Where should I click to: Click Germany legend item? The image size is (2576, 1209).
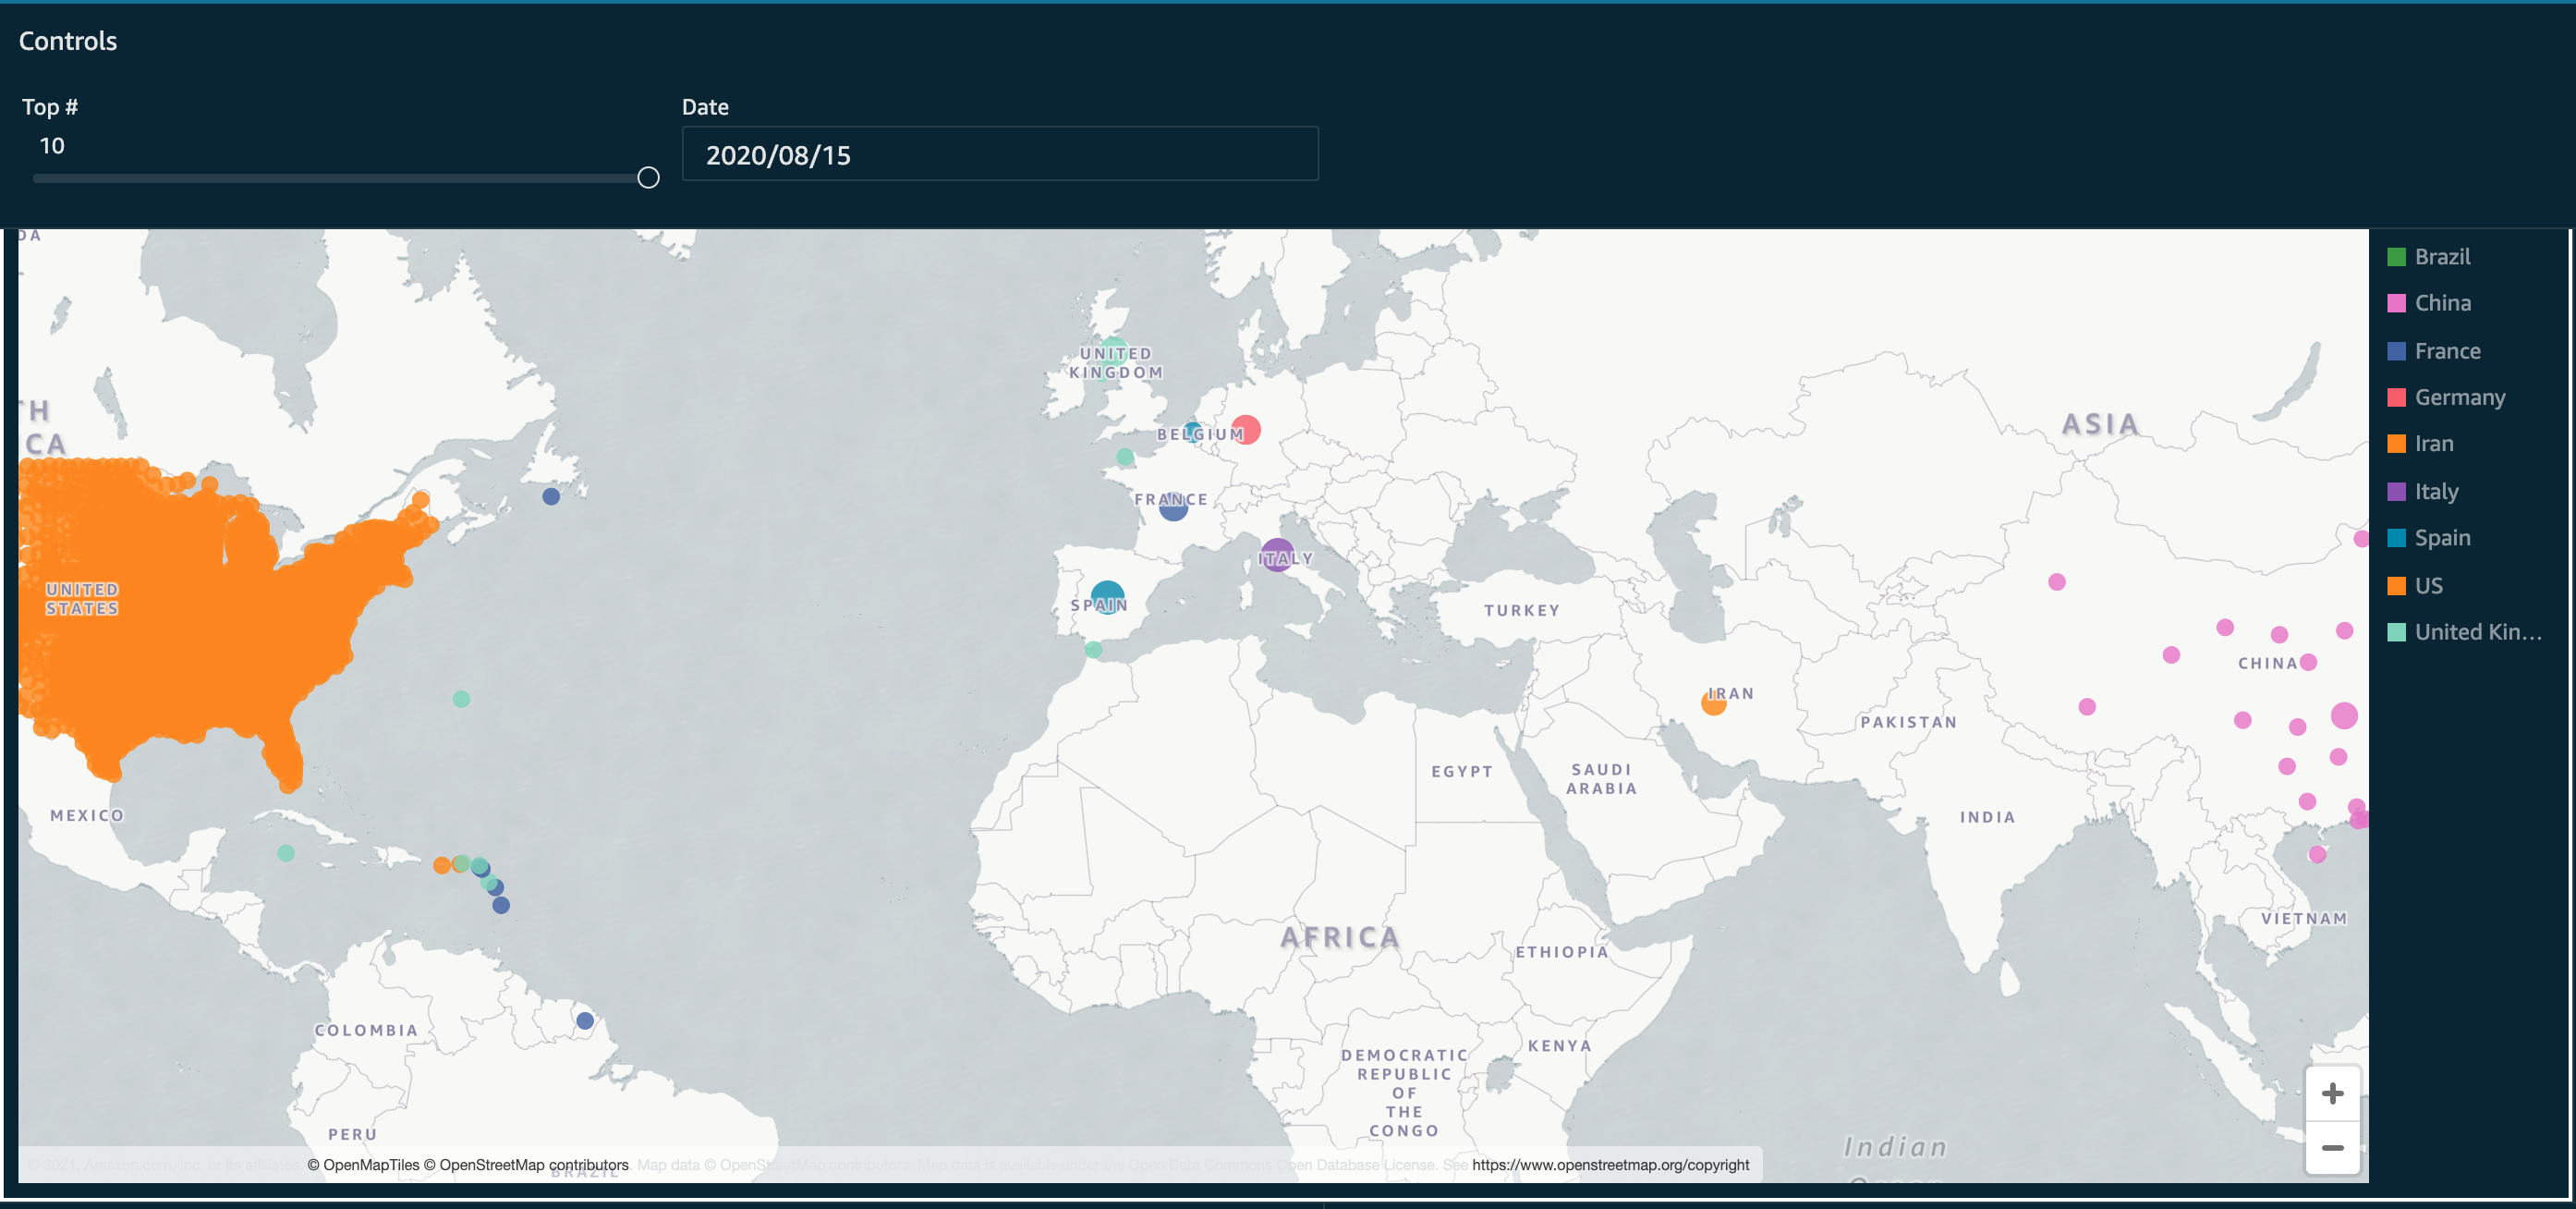2458,397
